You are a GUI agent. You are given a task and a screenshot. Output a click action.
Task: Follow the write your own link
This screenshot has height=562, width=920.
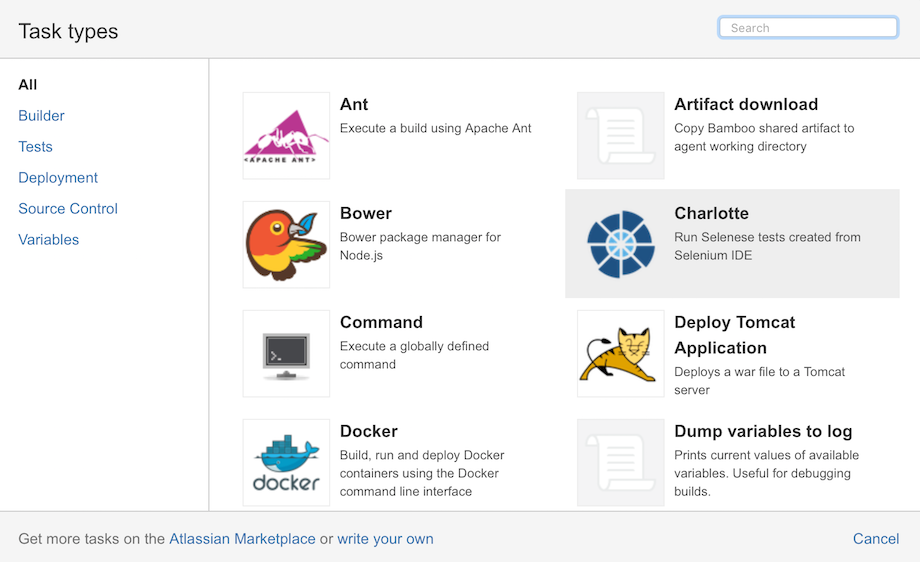(x=385, y=539)
